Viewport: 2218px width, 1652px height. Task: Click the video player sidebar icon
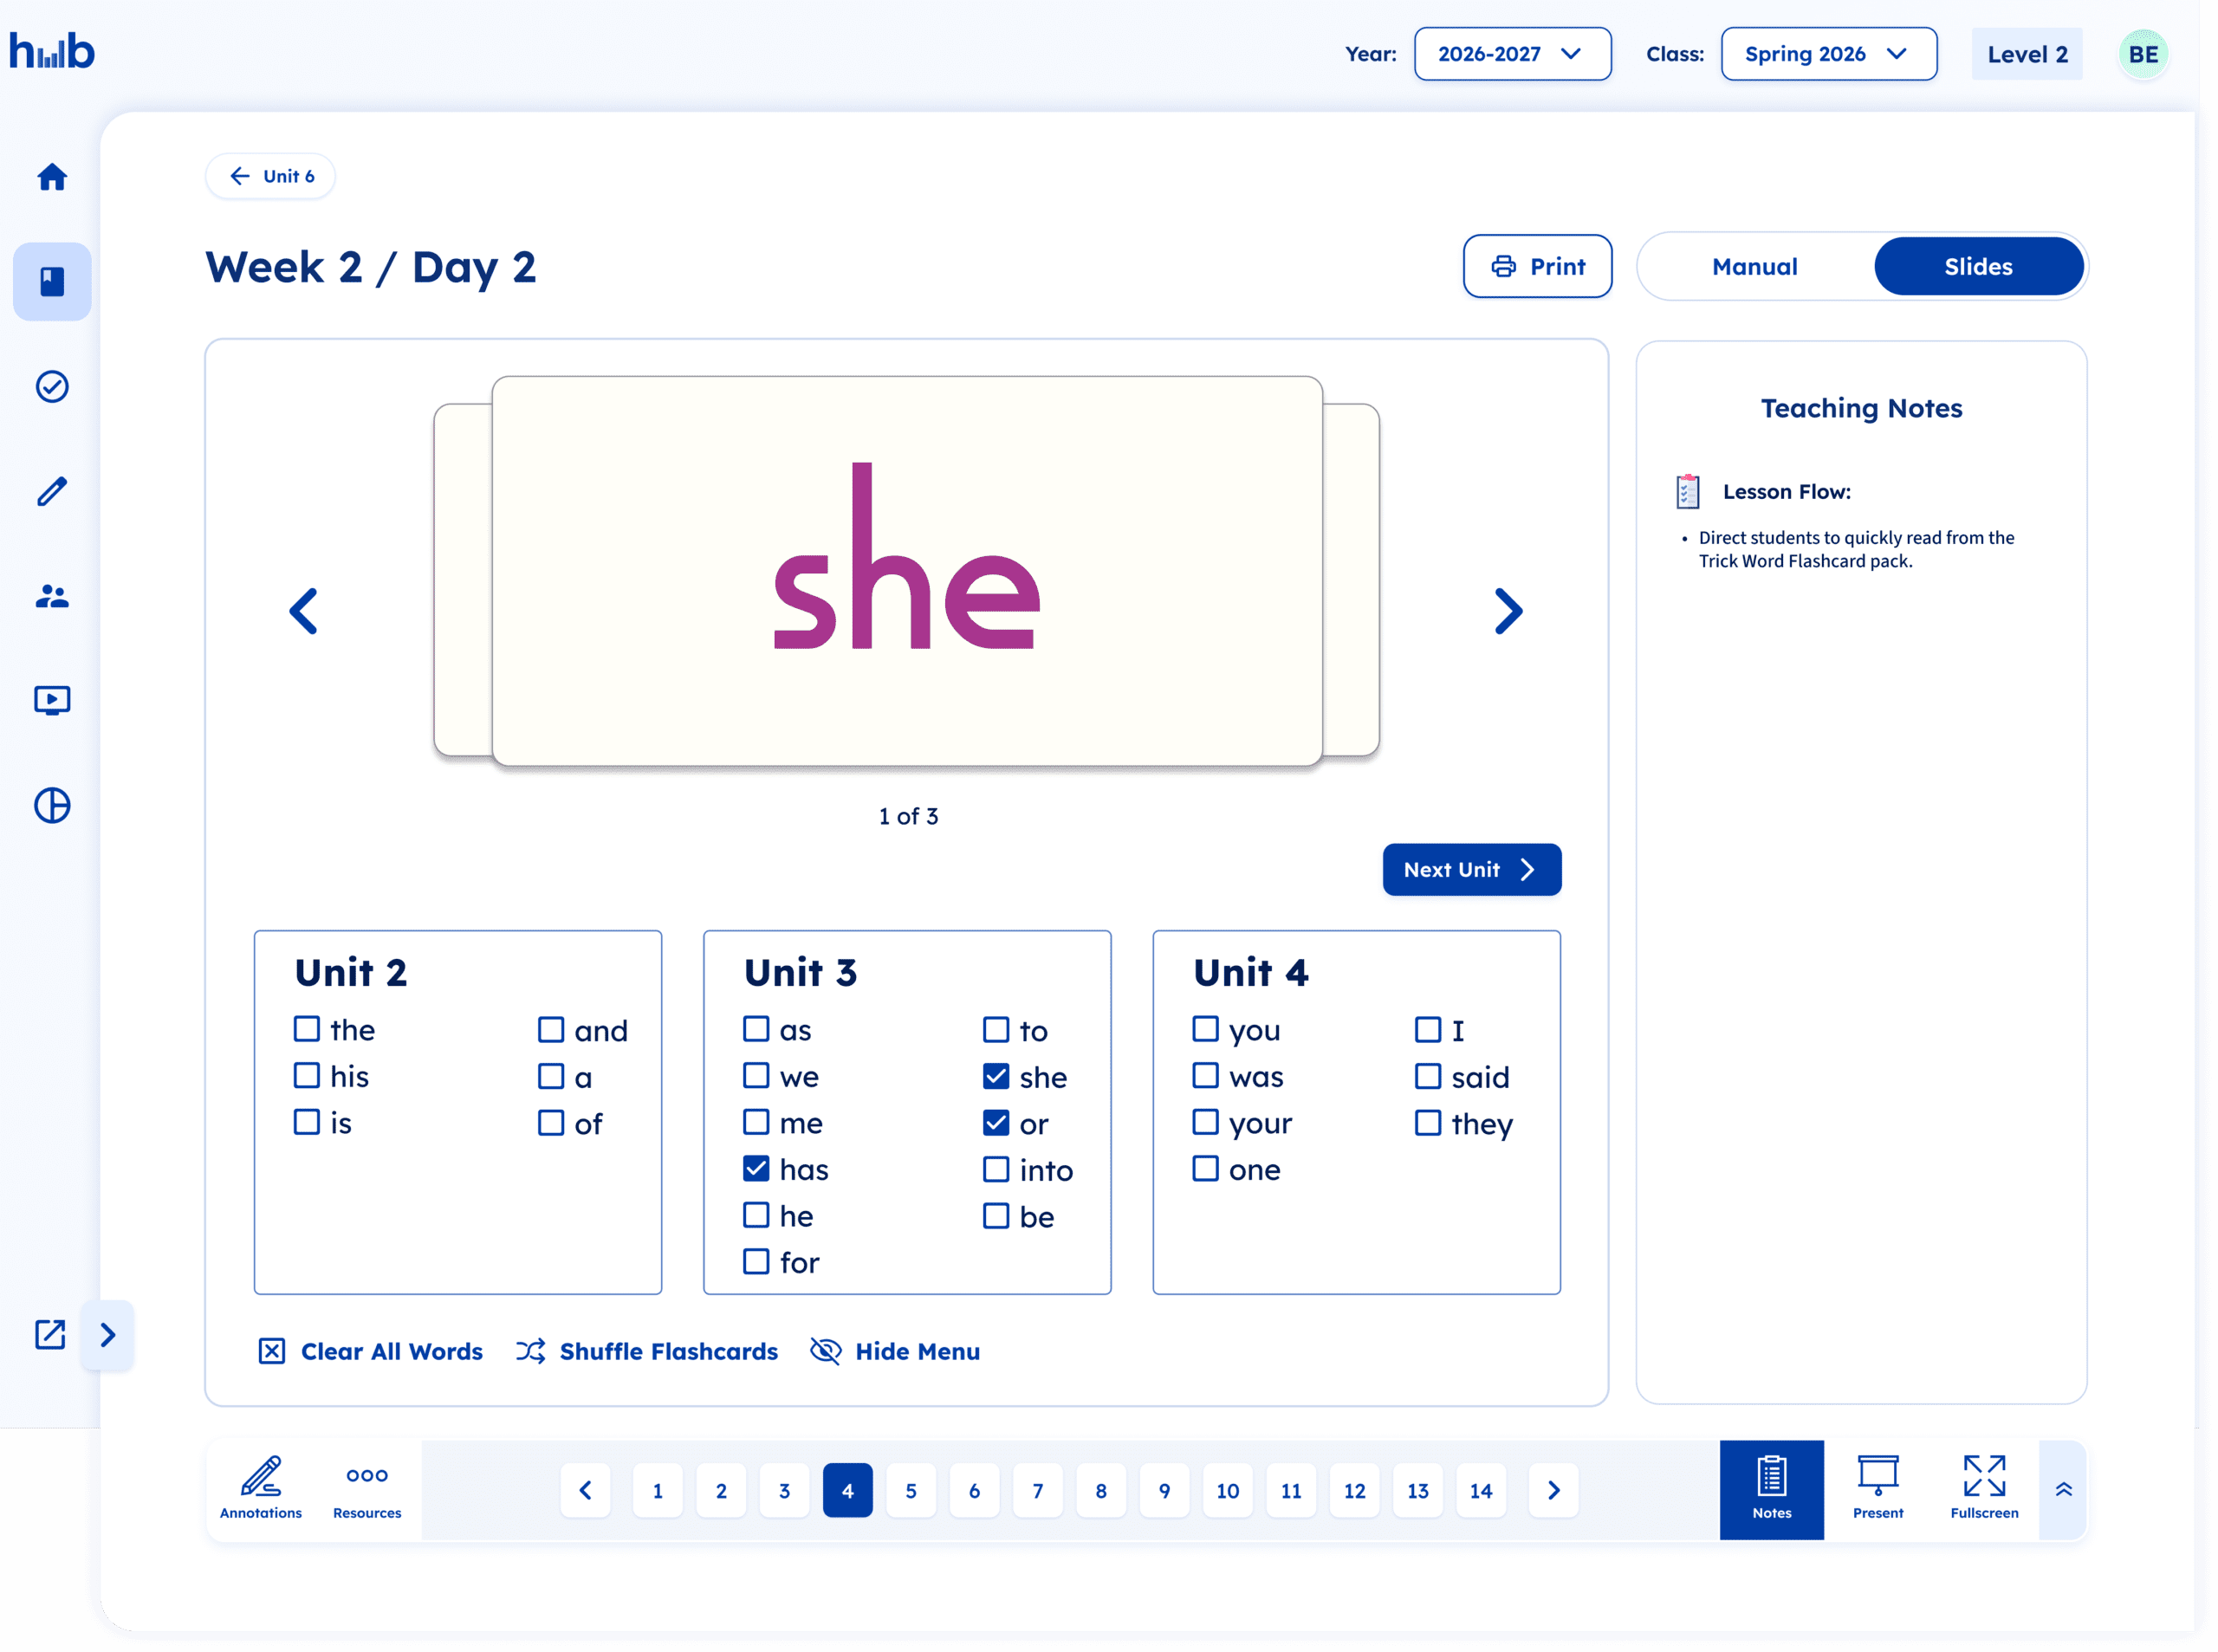(x=52, y=700)
